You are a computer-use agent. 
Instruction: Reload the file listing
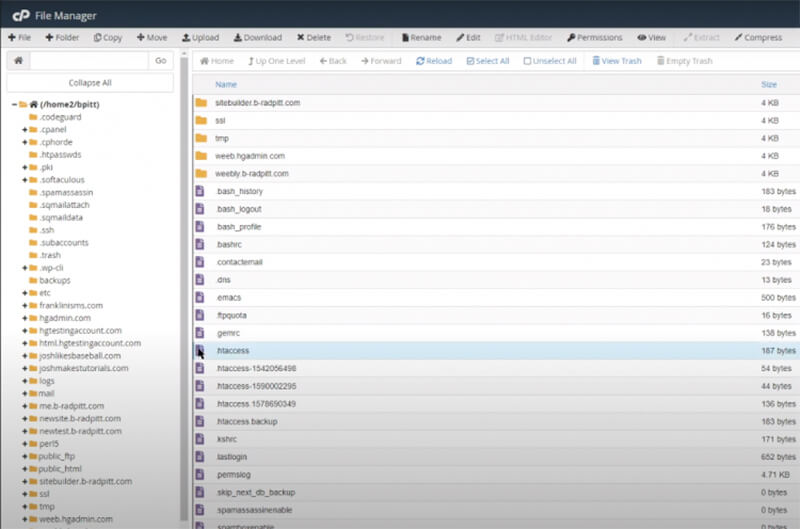click(434, 61)
